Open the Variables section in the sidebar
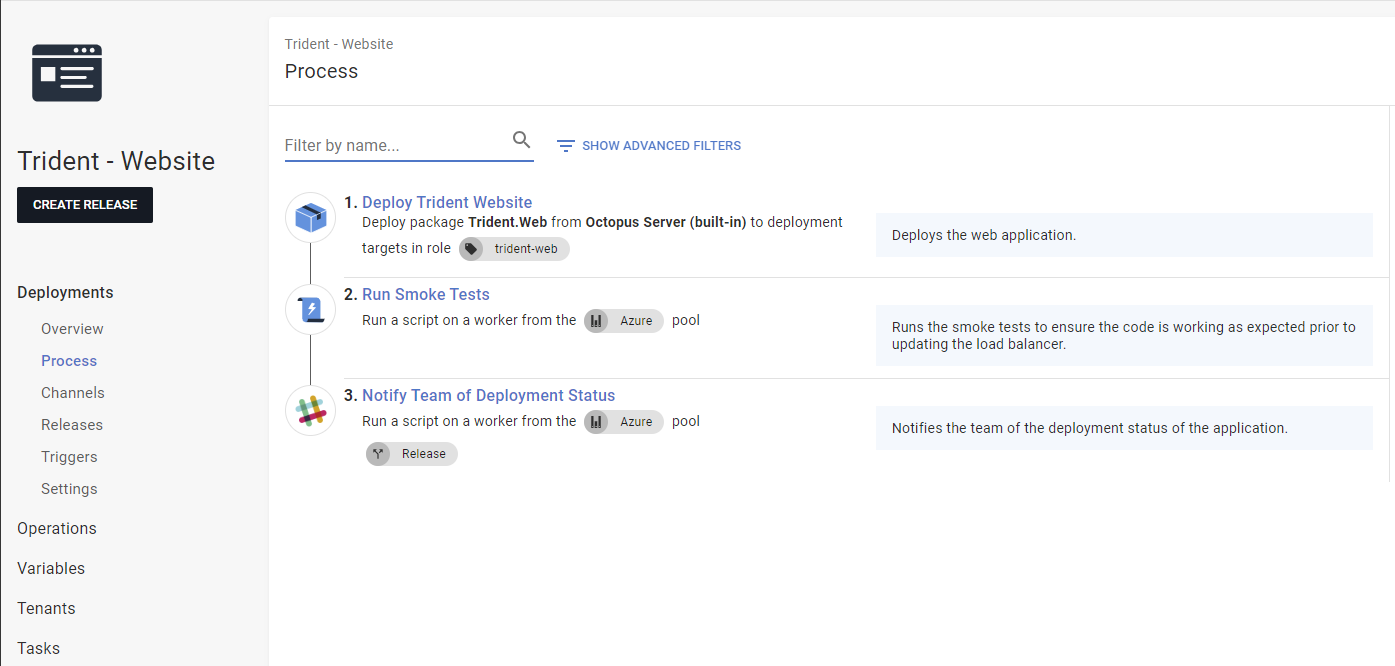 (x=50, y=568)
